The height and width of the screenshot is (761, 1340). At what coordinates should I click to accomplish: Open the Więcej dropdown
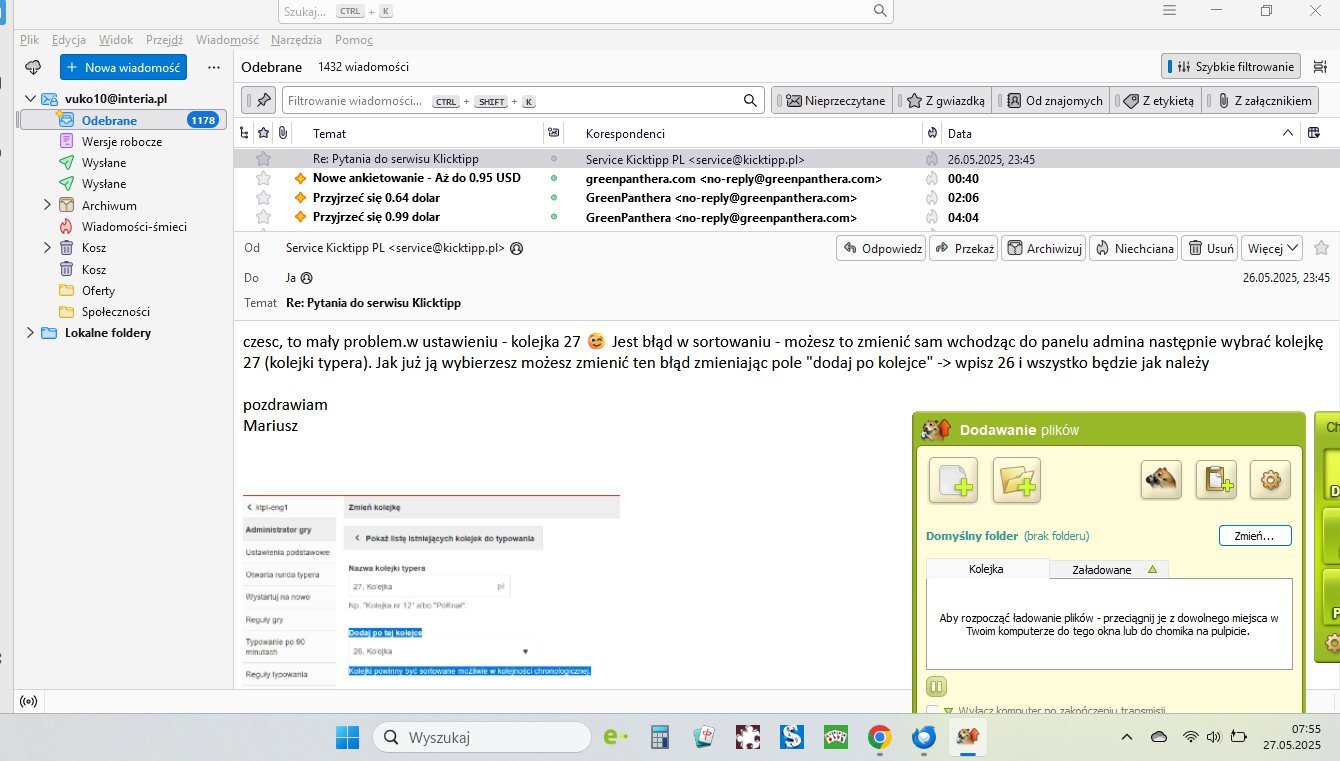pos(1273,248)
